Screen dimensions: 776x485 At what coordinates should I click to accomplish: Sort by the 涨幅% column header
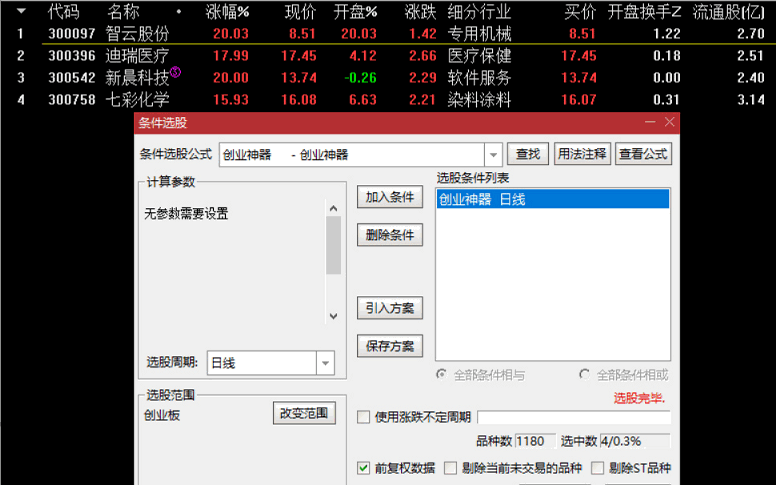(x=227, y=11)
